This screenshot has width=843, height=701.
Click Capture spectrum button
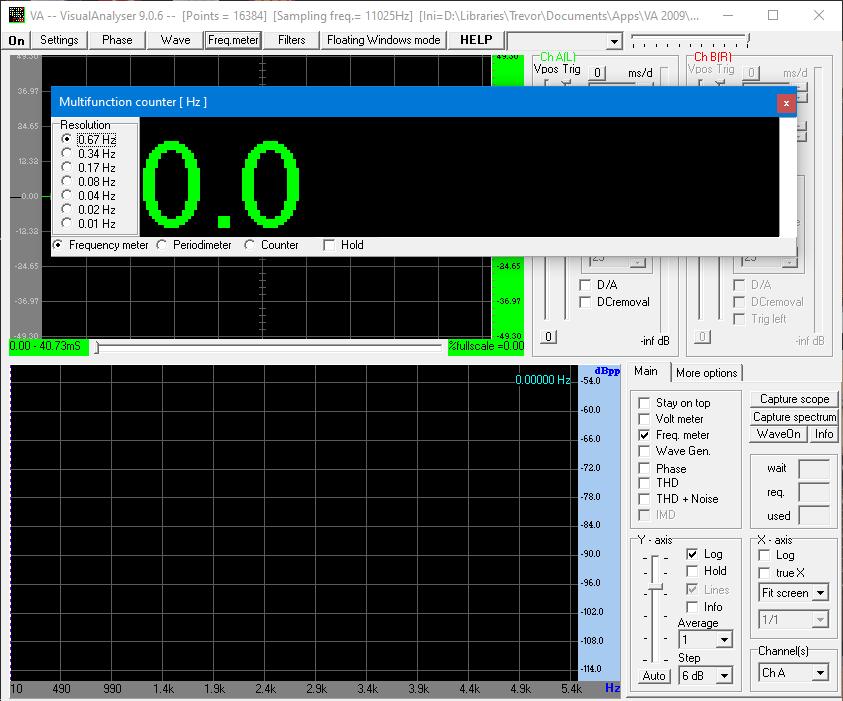pyautogui.click(x=794, y=417)
